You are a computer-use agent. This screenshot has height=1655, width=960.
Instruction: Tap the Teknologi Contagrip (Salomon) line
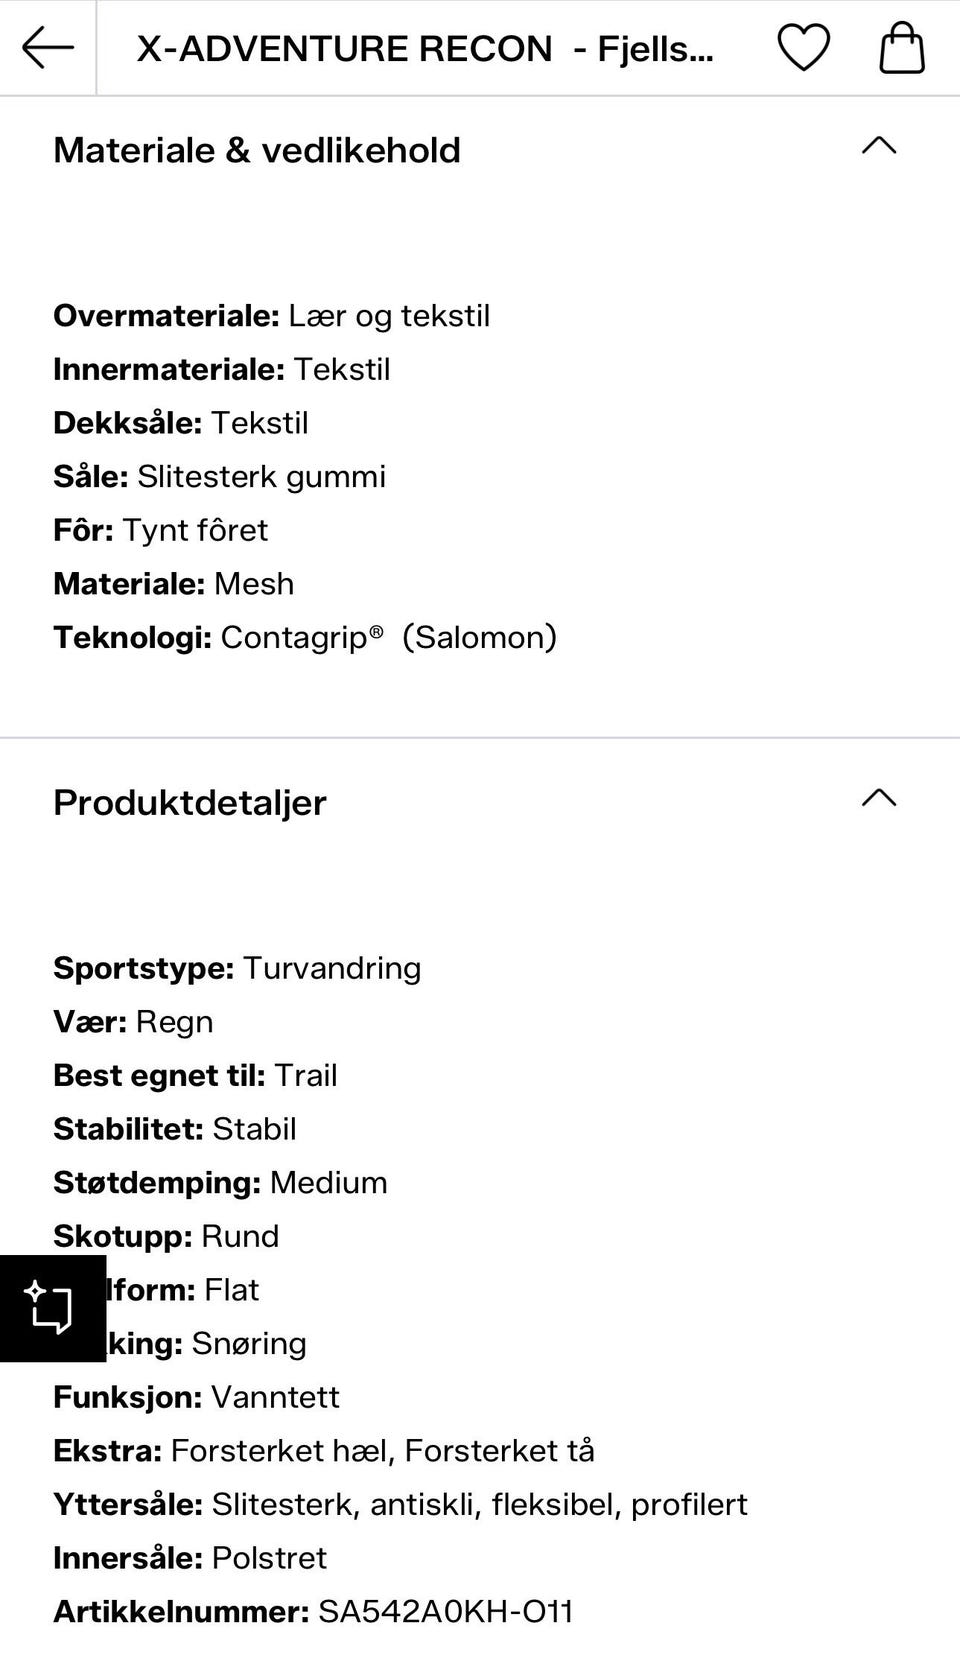tap(305, 637)
